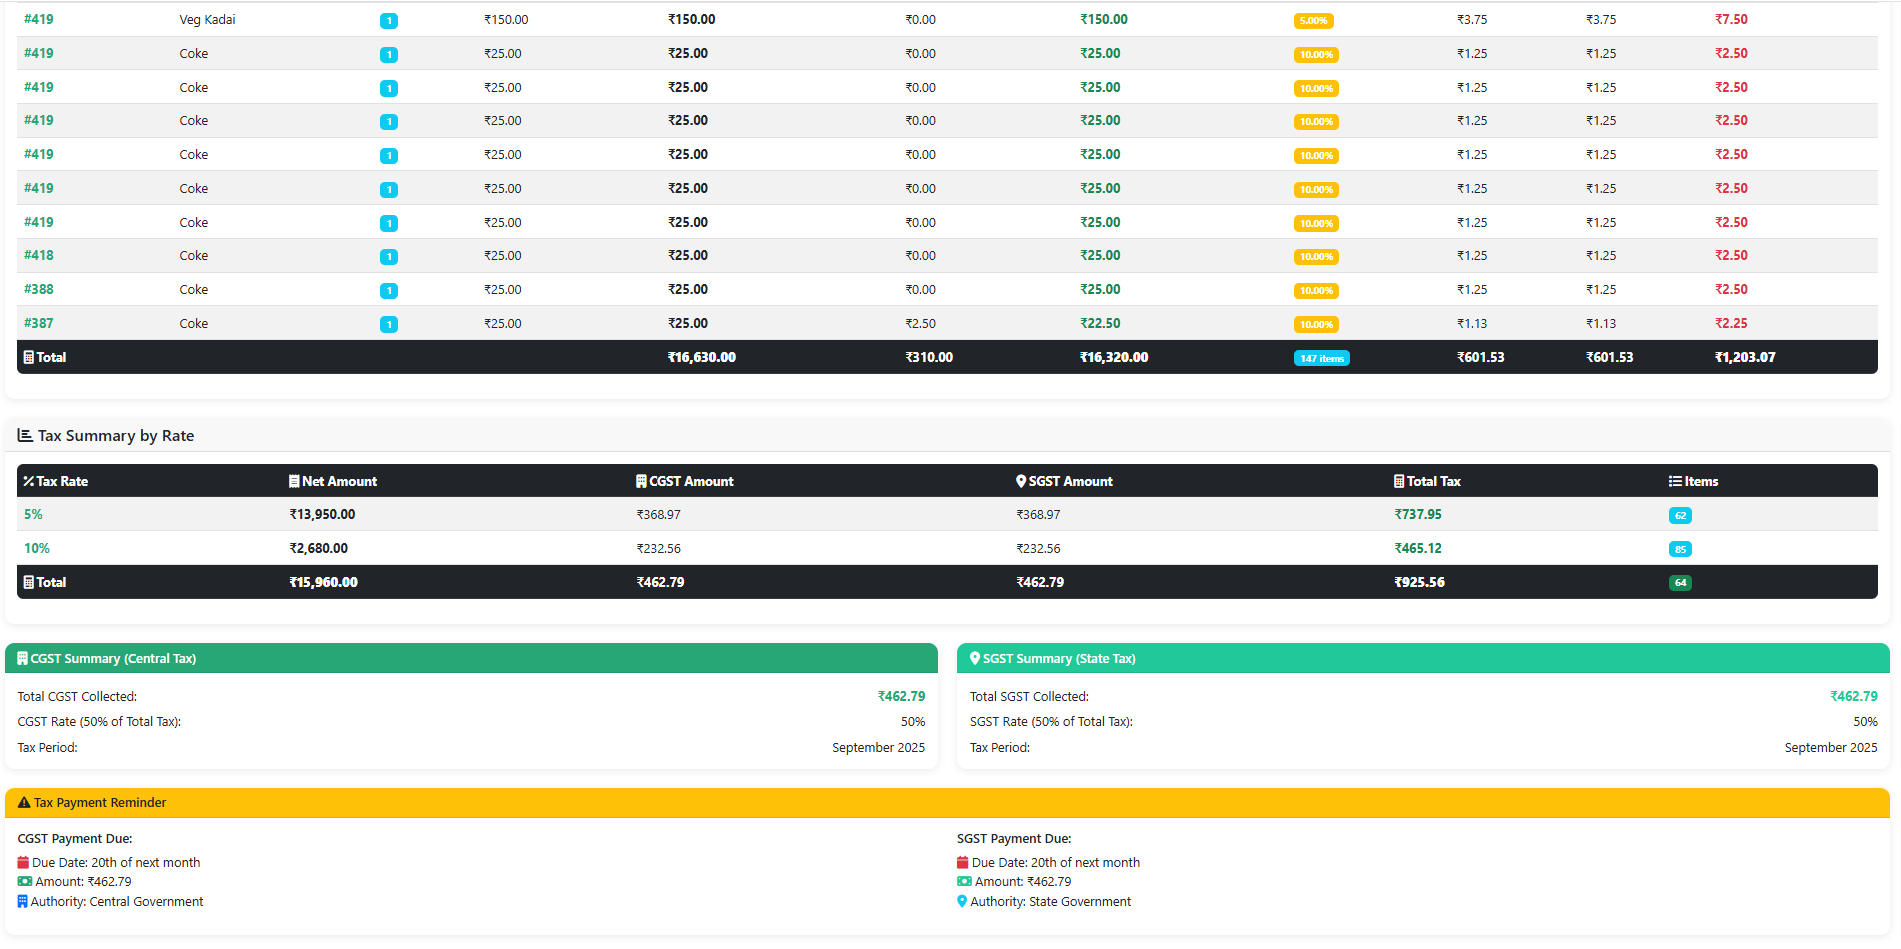Open order #418 for Coke

[38, 255]
